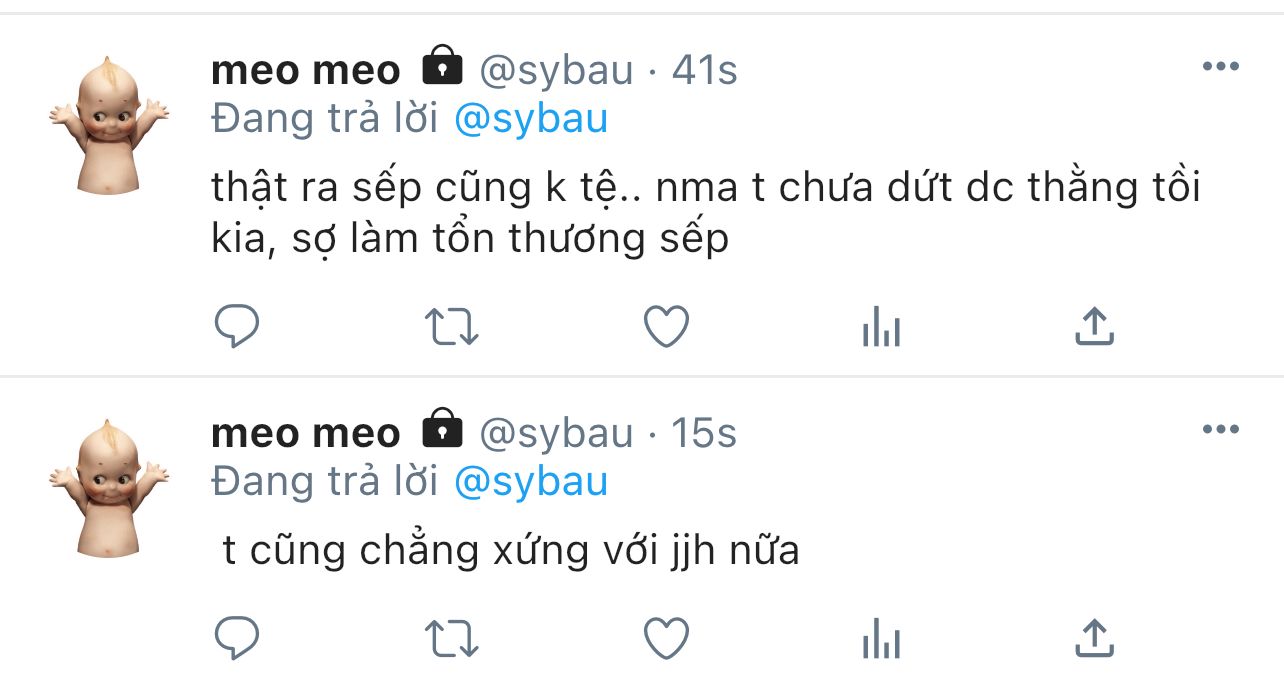
Task: Open meo meo profile from first tweet
Action: pos(306,70)
